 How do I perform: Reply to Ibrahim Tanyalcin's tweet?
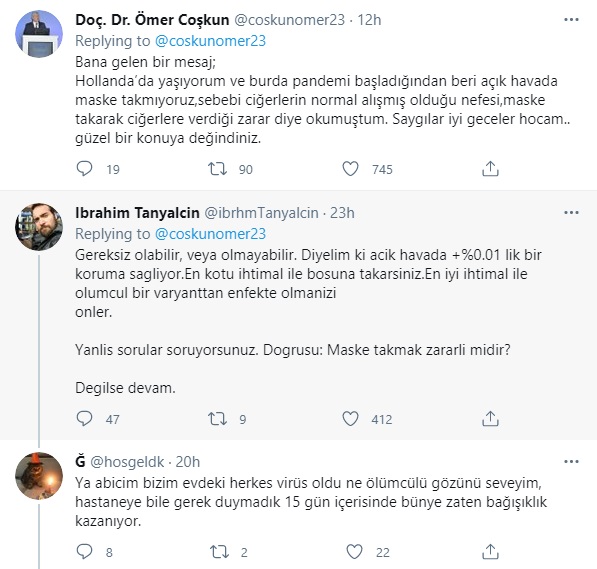(x=84, y=418)
